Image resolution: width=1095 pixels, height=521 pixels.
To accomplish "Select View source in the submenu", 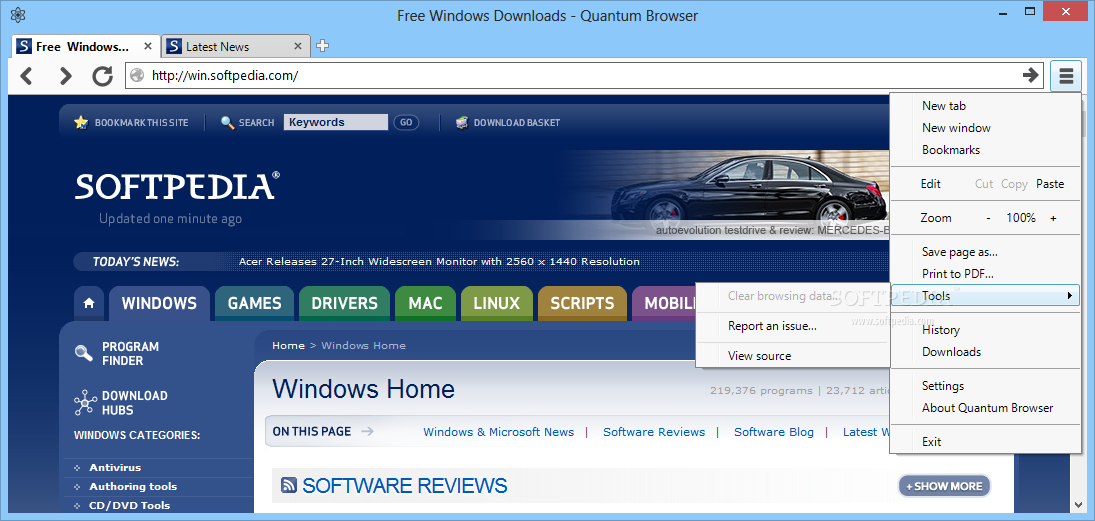I will [x=759, y=355].
